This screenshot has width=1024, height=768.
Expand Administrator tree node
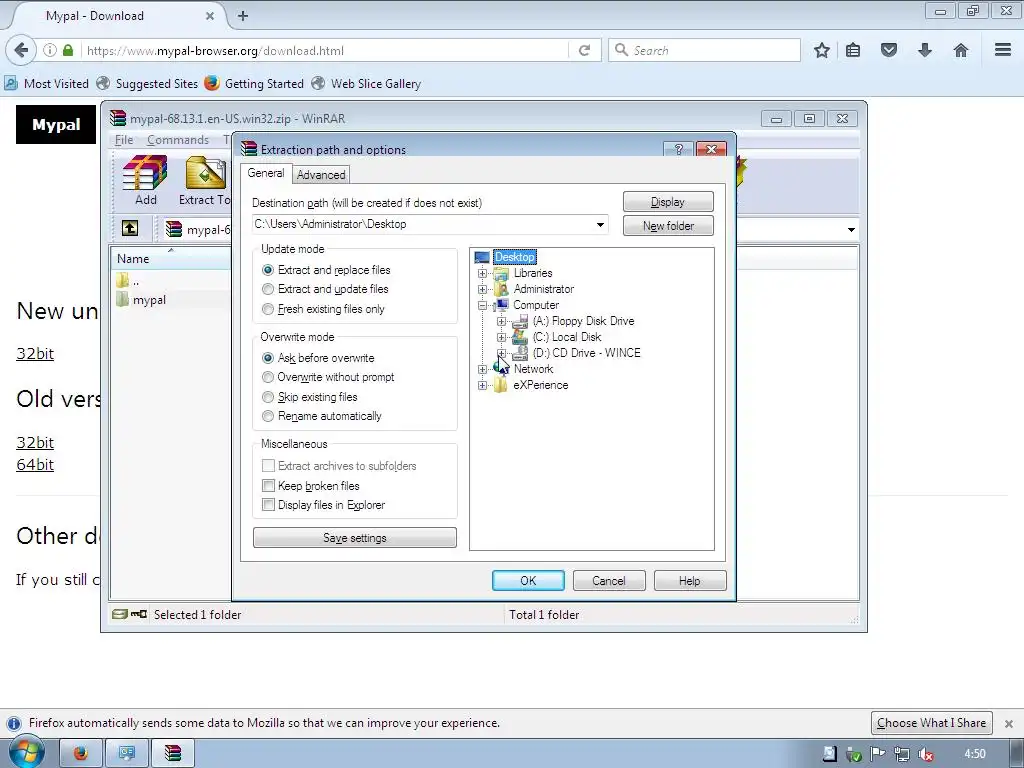click(482, 289)
